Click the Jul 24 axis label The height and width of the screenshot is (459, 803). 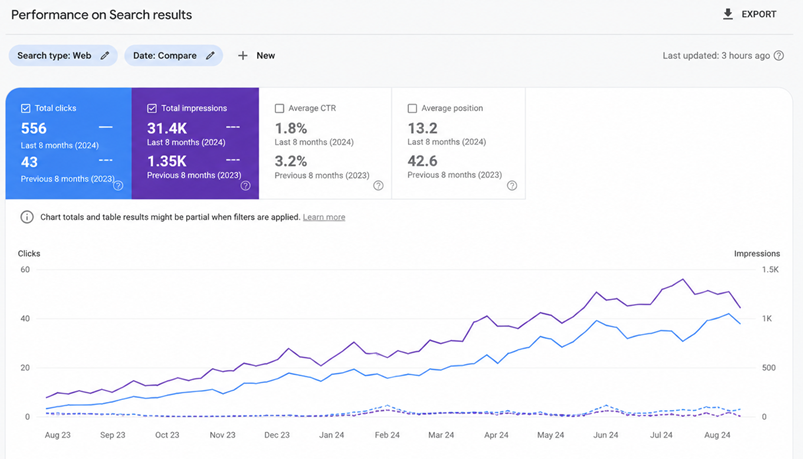tap(661, 435)
